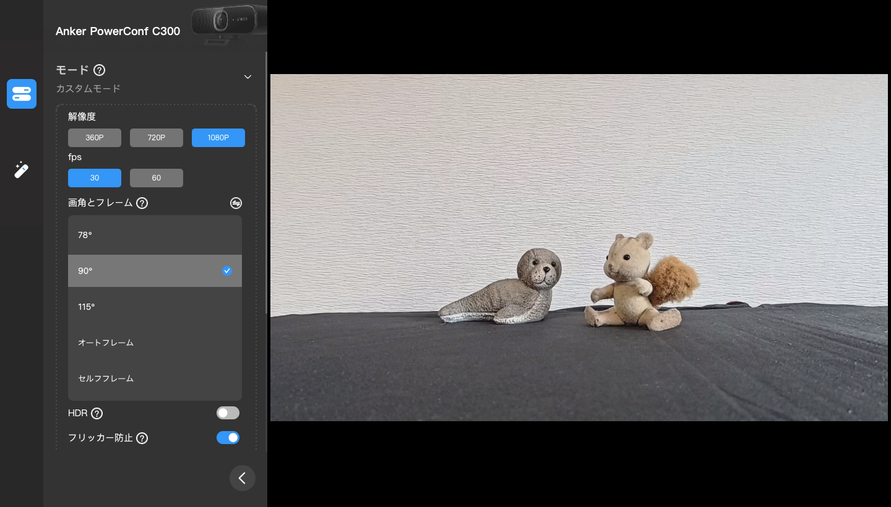Open the image adjustment wand icon
Viewport: 891px width, 507px height.
tap(21, 170)
